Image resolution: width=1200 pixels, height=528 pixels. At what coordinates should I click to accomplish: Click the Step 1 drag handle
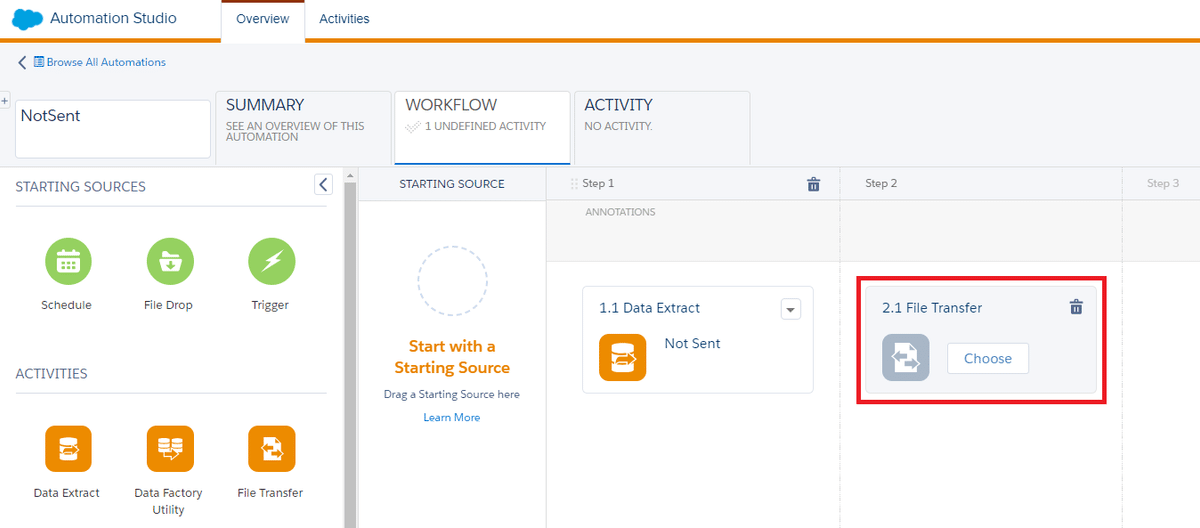coord(574,184)
